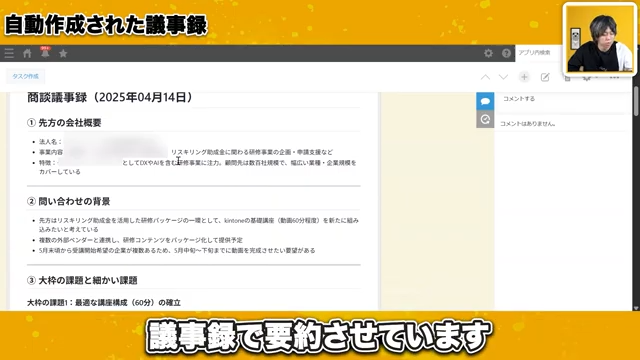Click the 大枠の課題1：最適な講座構成 line

104,302
